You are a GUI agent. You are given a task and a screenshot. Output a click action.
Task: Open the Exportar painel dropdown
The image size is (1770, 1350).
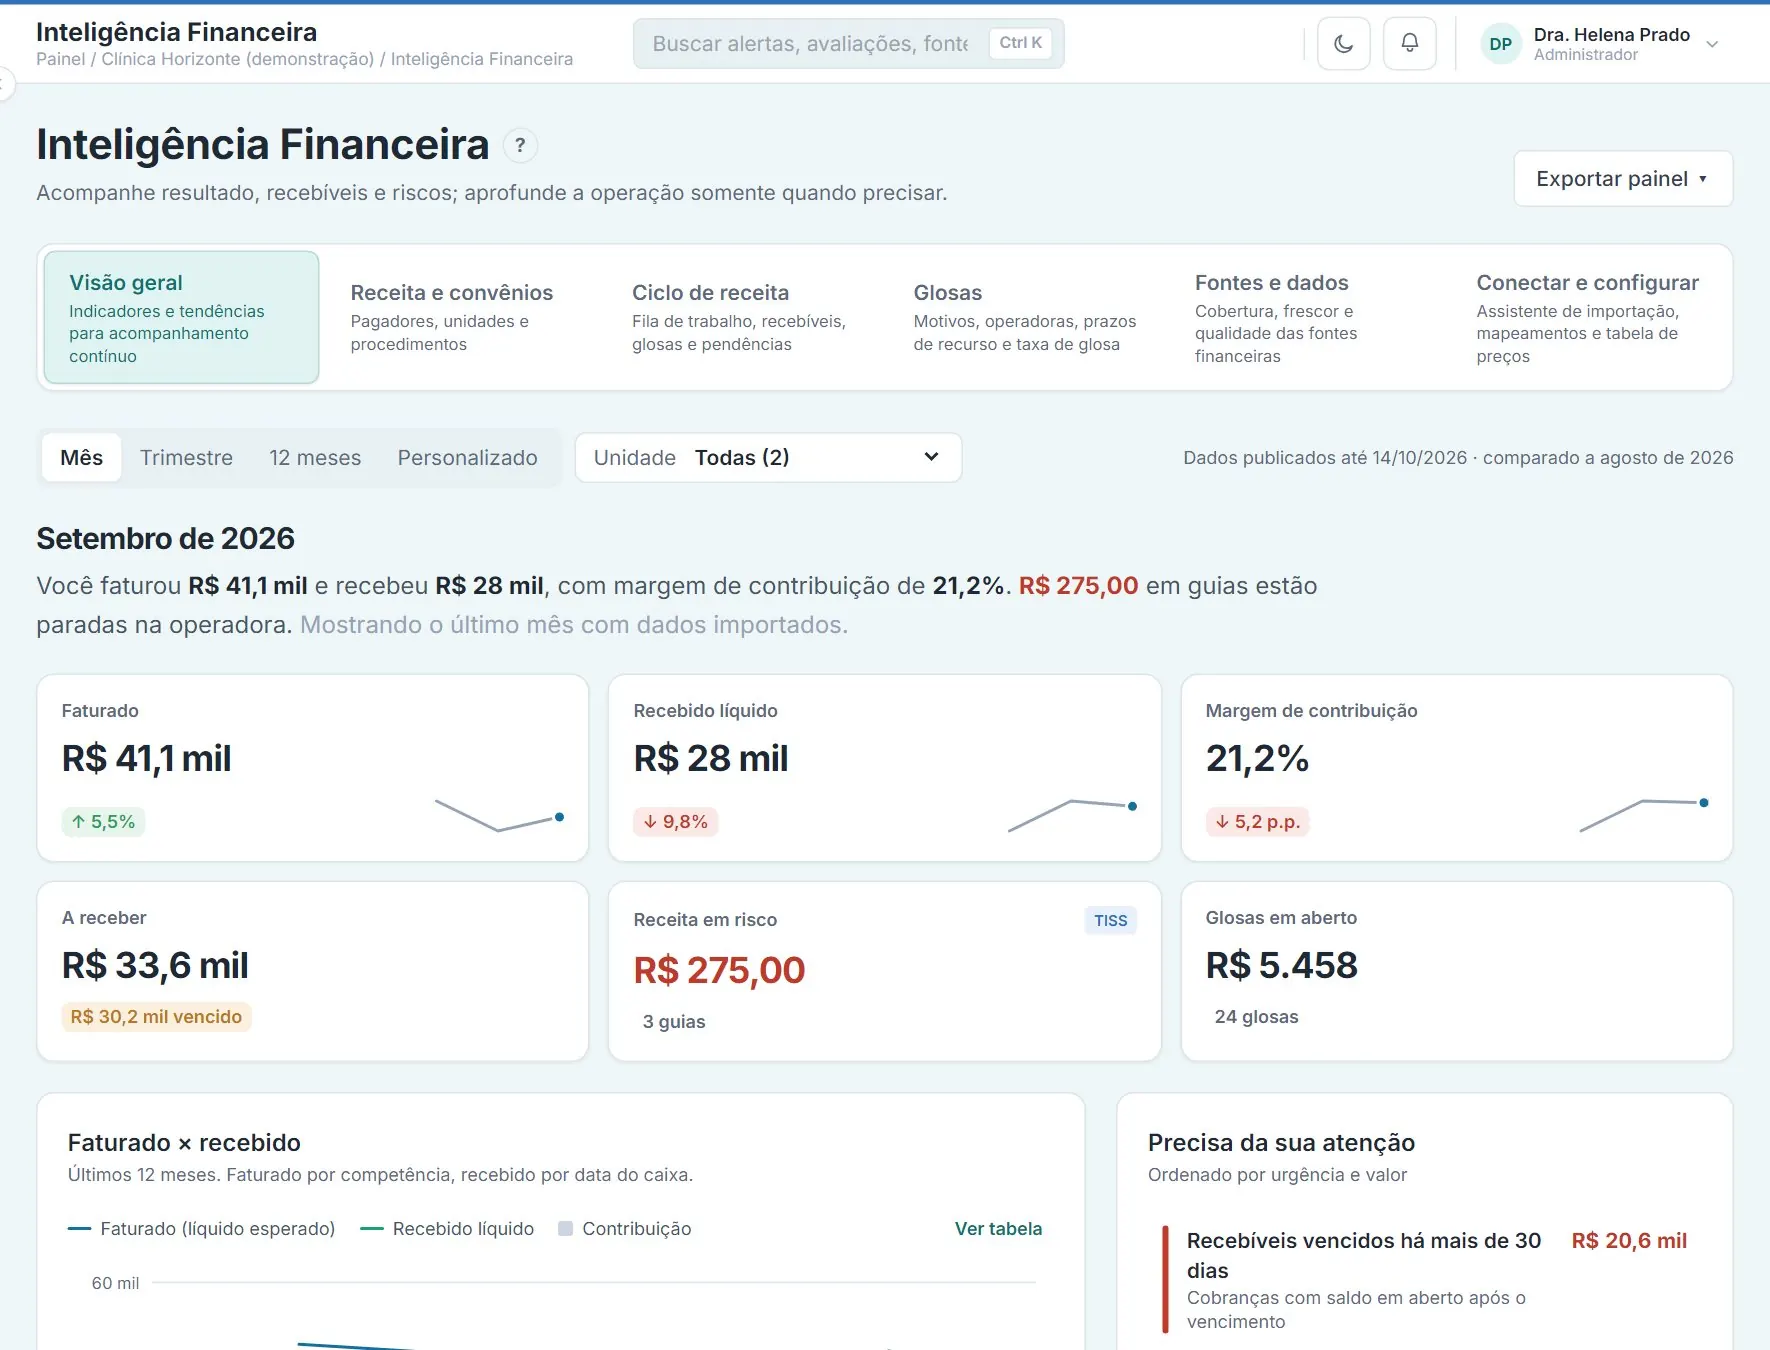[1622, 179]
